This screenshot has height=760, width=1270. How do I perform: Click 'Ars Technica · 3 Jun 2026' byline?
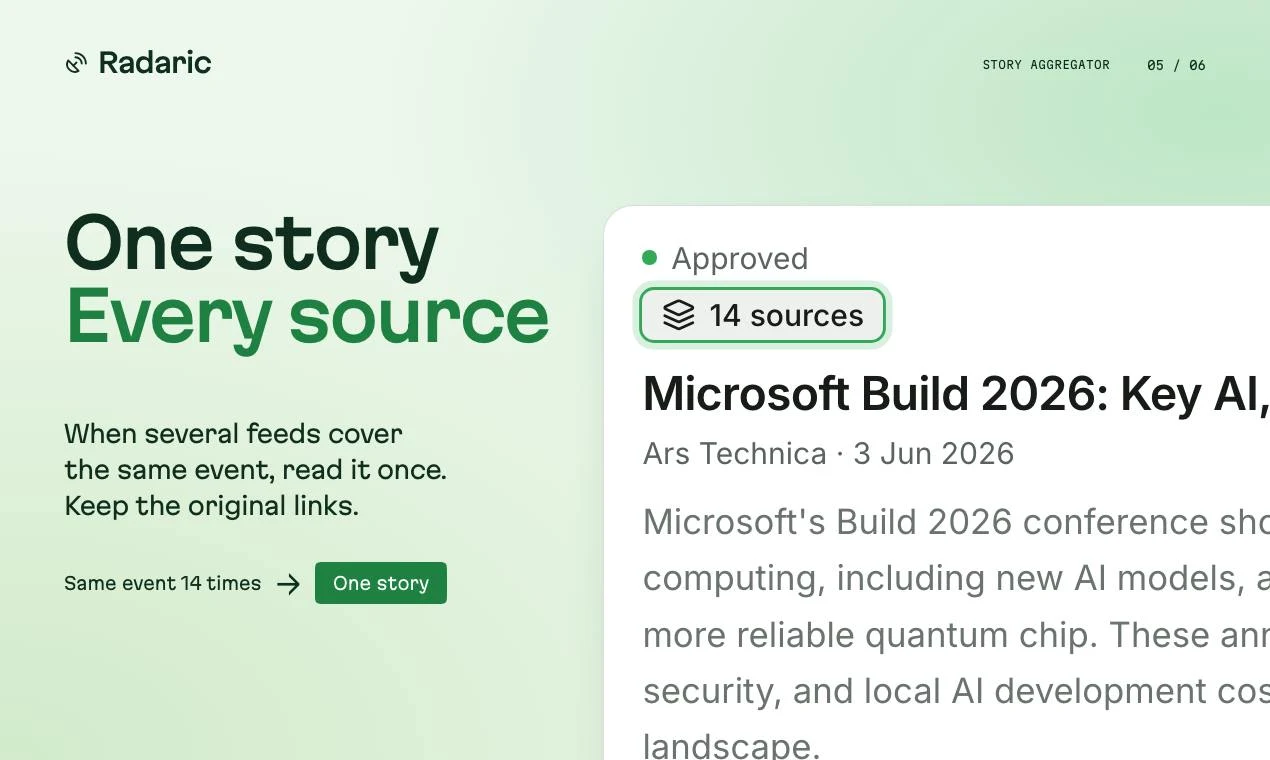point(828,453)
